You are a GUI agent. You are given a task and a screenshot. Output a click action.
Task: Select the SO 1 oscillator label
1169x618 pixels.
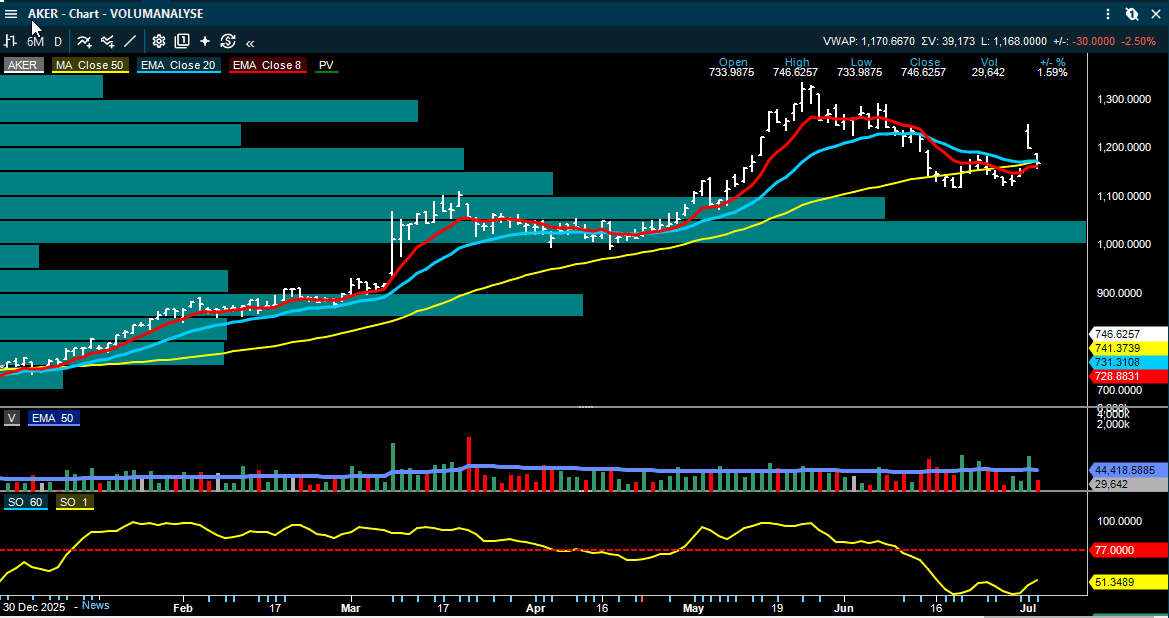74,502
